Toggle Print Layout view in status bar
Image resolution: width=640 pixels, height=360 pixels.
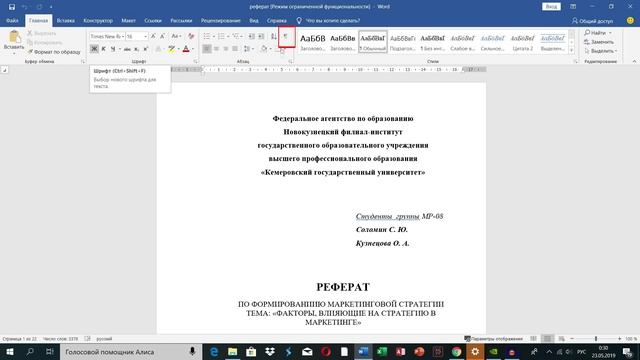click(x=547, y=339)
